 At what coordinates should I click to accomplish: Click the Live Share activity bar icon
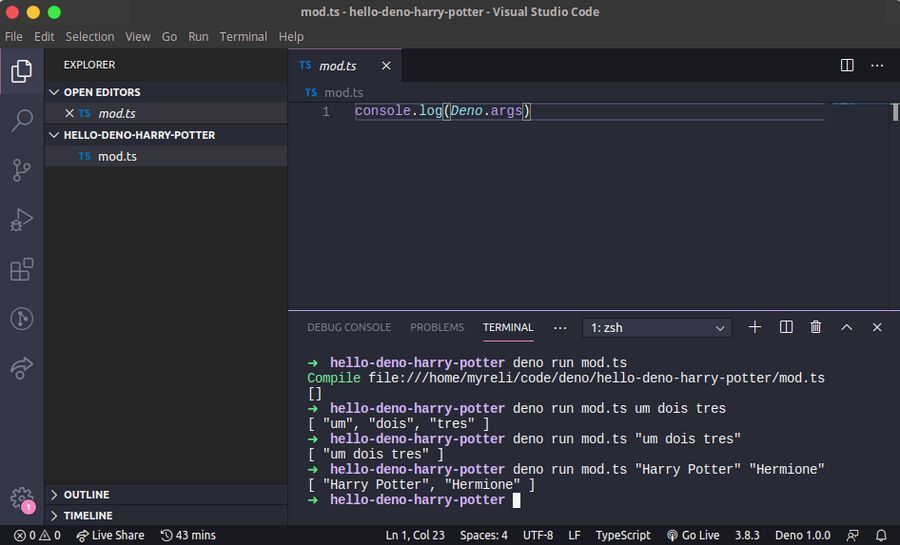click(x=21, y=368)
